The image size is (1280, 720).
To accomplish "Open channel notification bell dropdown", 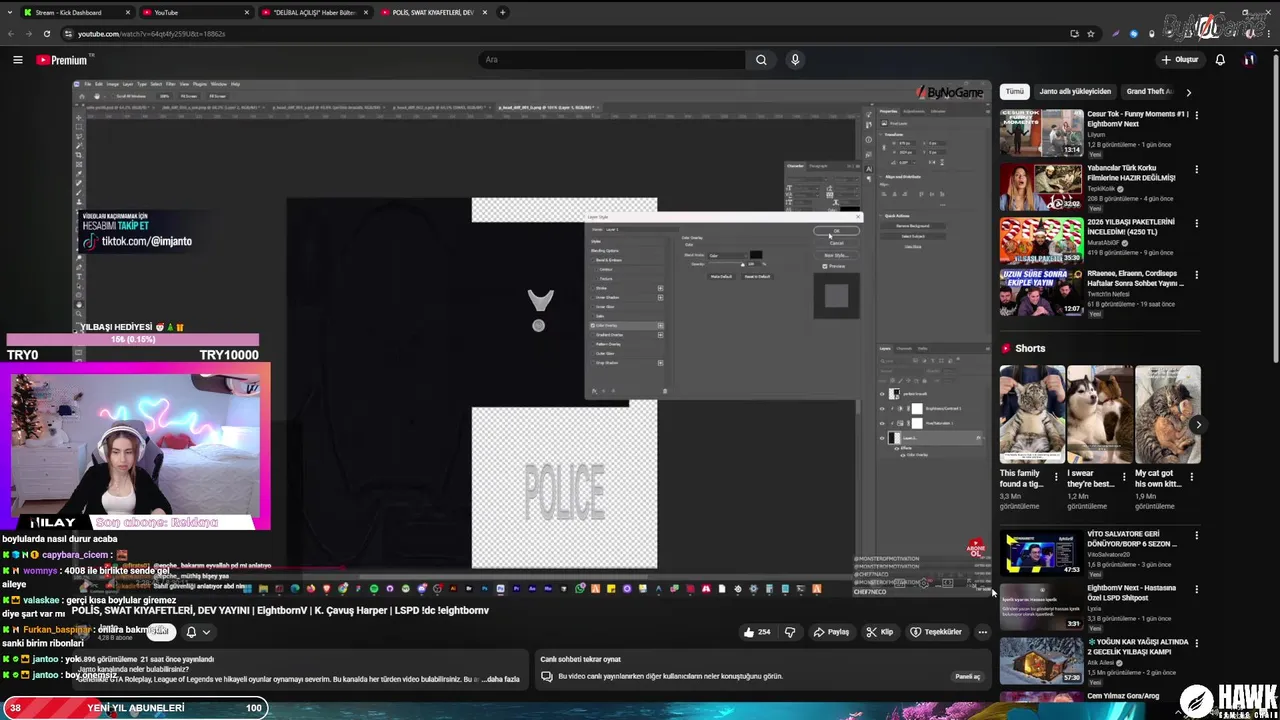I will pyautogui.click(x=198, y=632).
